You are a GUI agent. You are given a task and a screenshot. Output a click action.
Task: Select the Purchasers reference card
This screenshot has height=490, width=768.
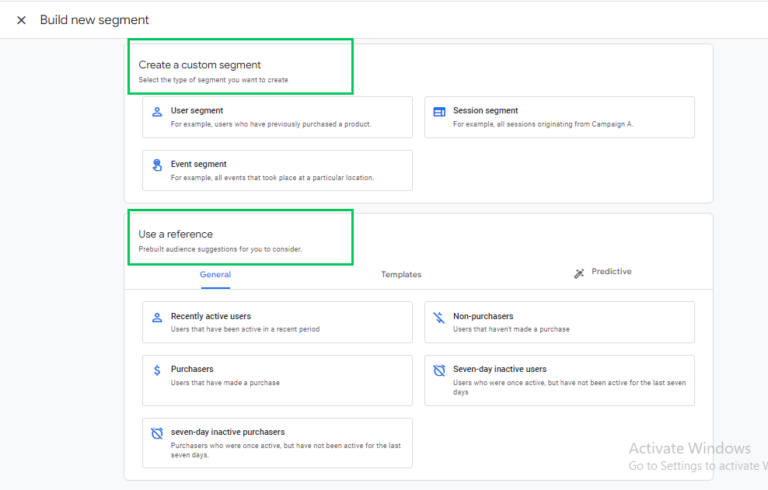tap(277, 380)
